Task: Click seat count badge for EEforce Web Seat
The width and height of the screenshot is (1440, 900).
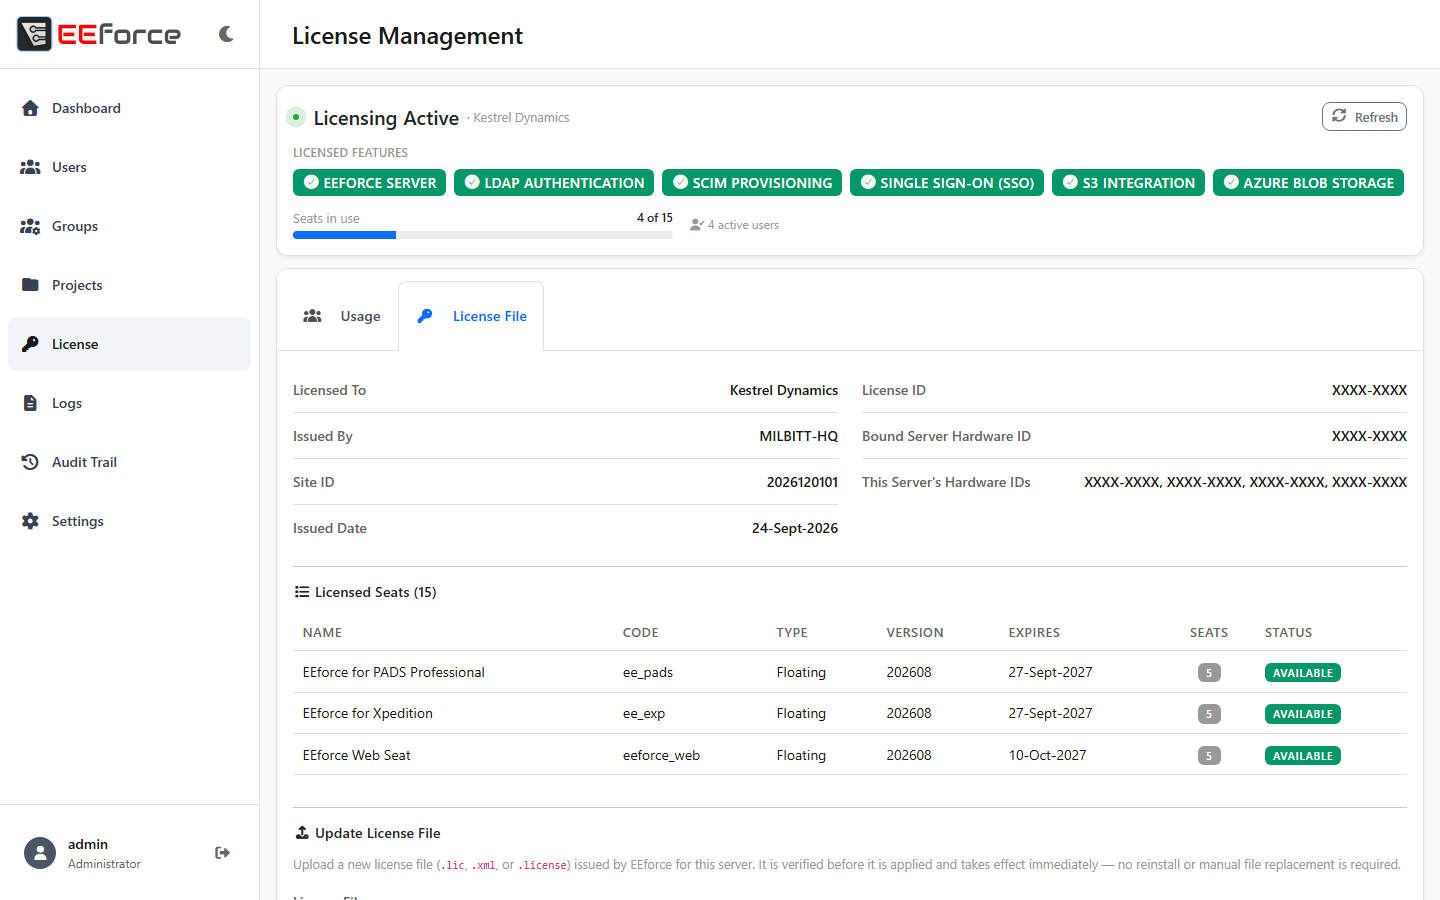Action: click(x=1209, y=756)
